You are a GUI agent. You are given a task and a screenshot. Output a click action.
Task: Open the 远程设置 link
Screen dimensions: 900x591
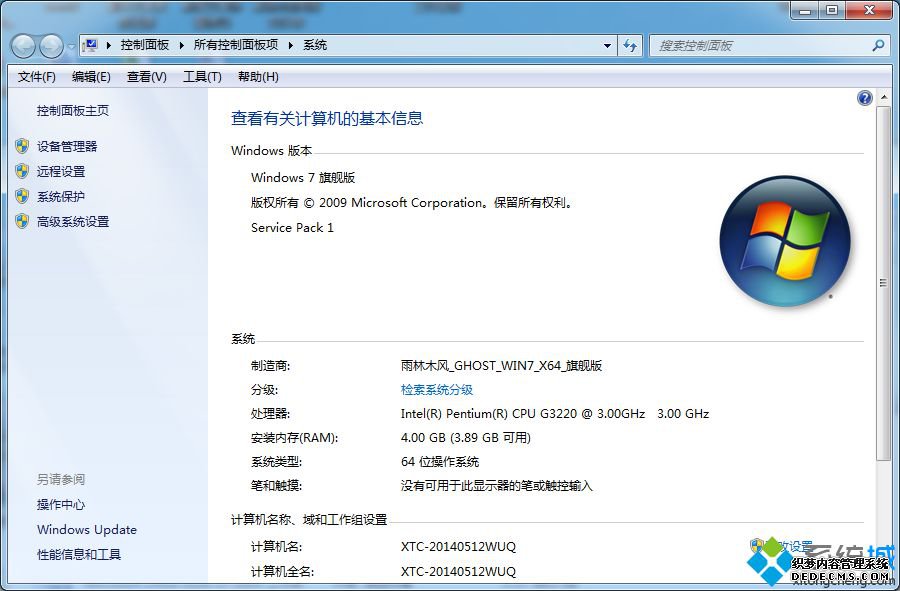tap(61, 172)
